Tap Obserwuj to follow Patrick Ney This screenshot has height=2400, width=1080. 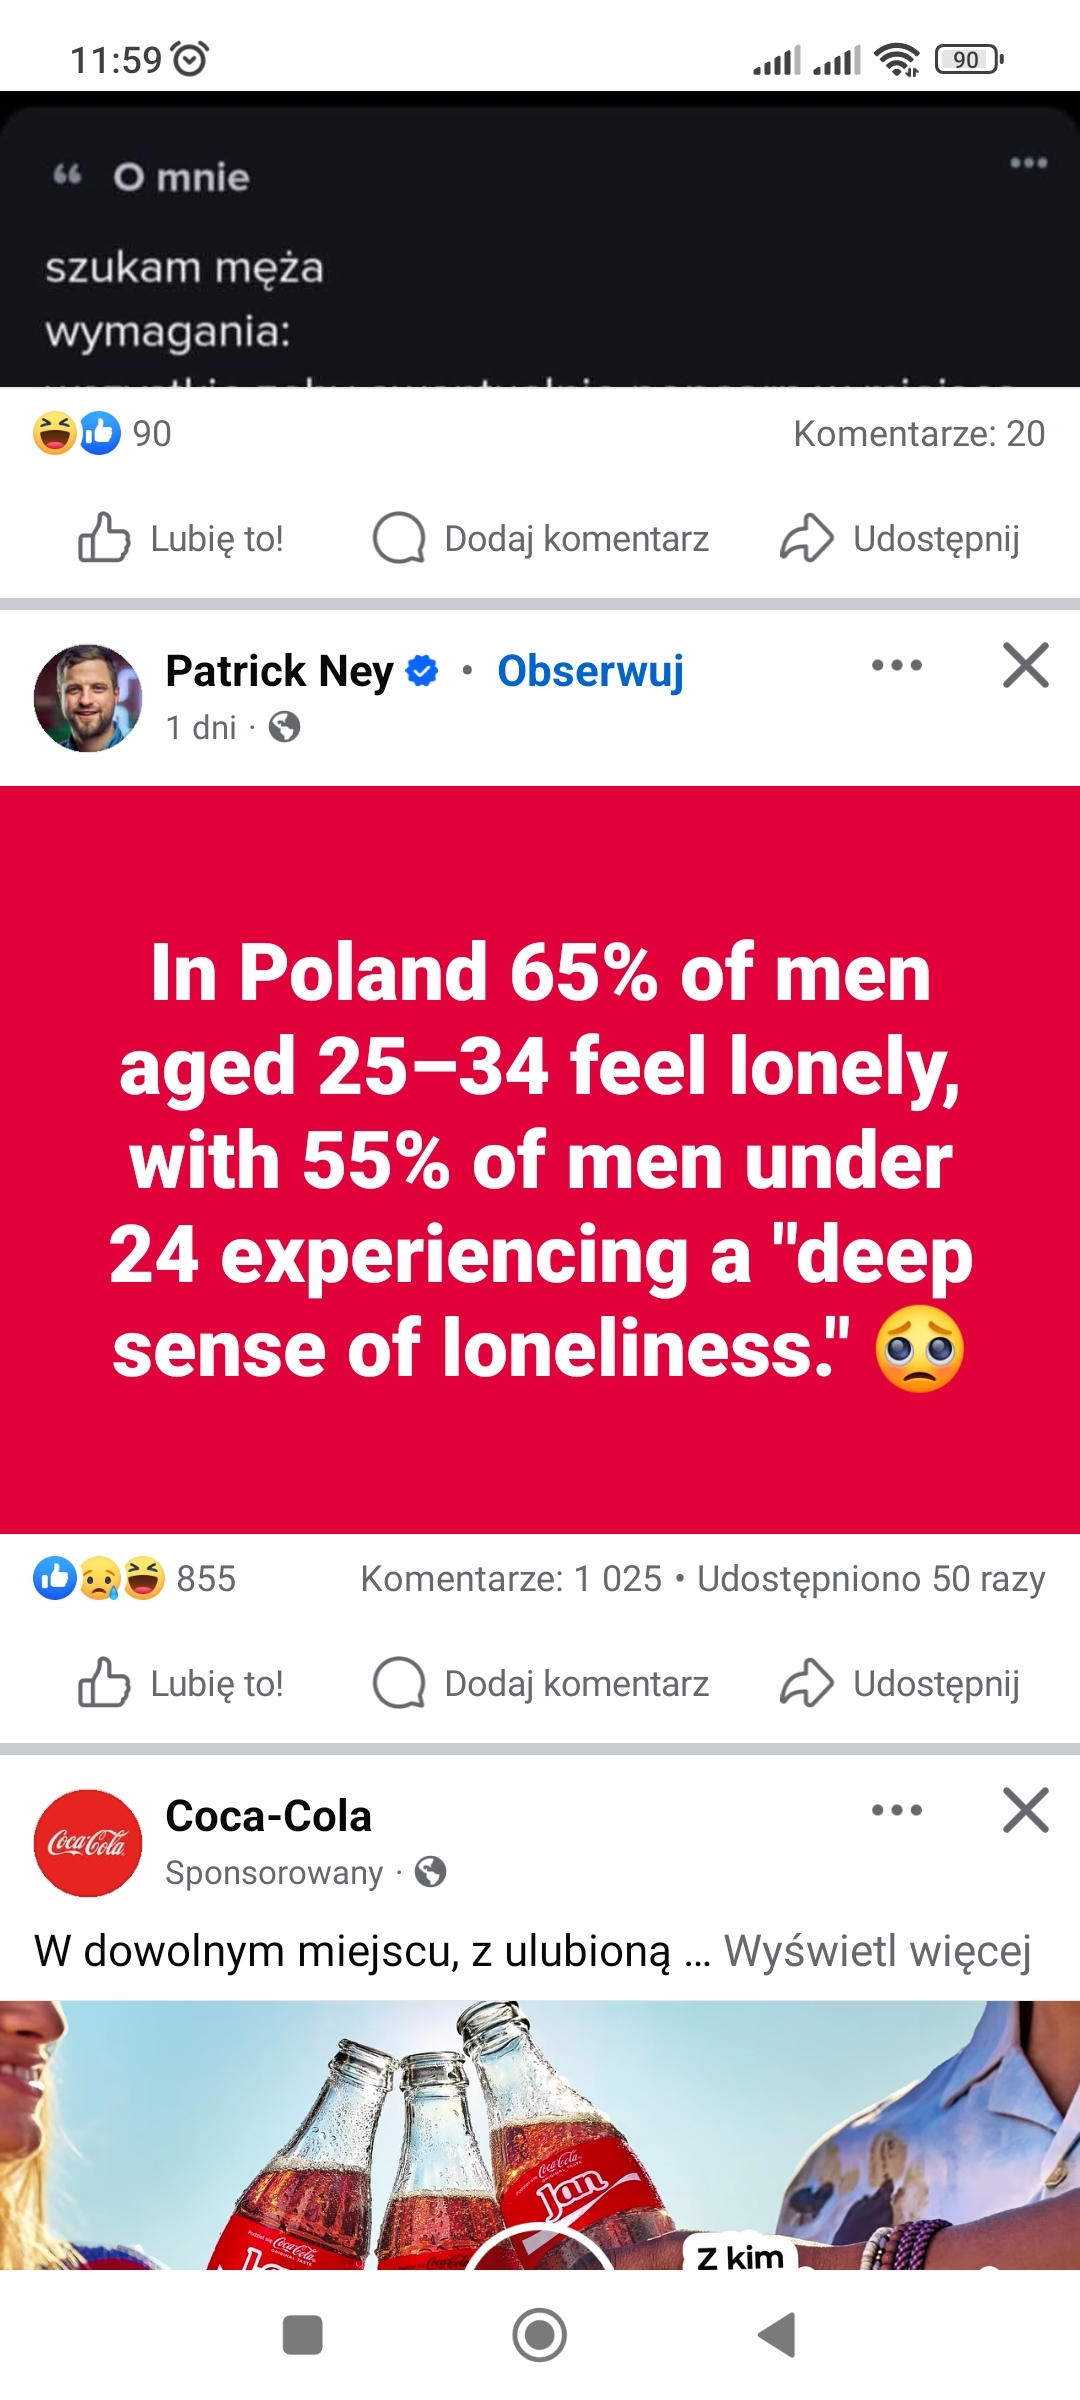coord(590,671)
